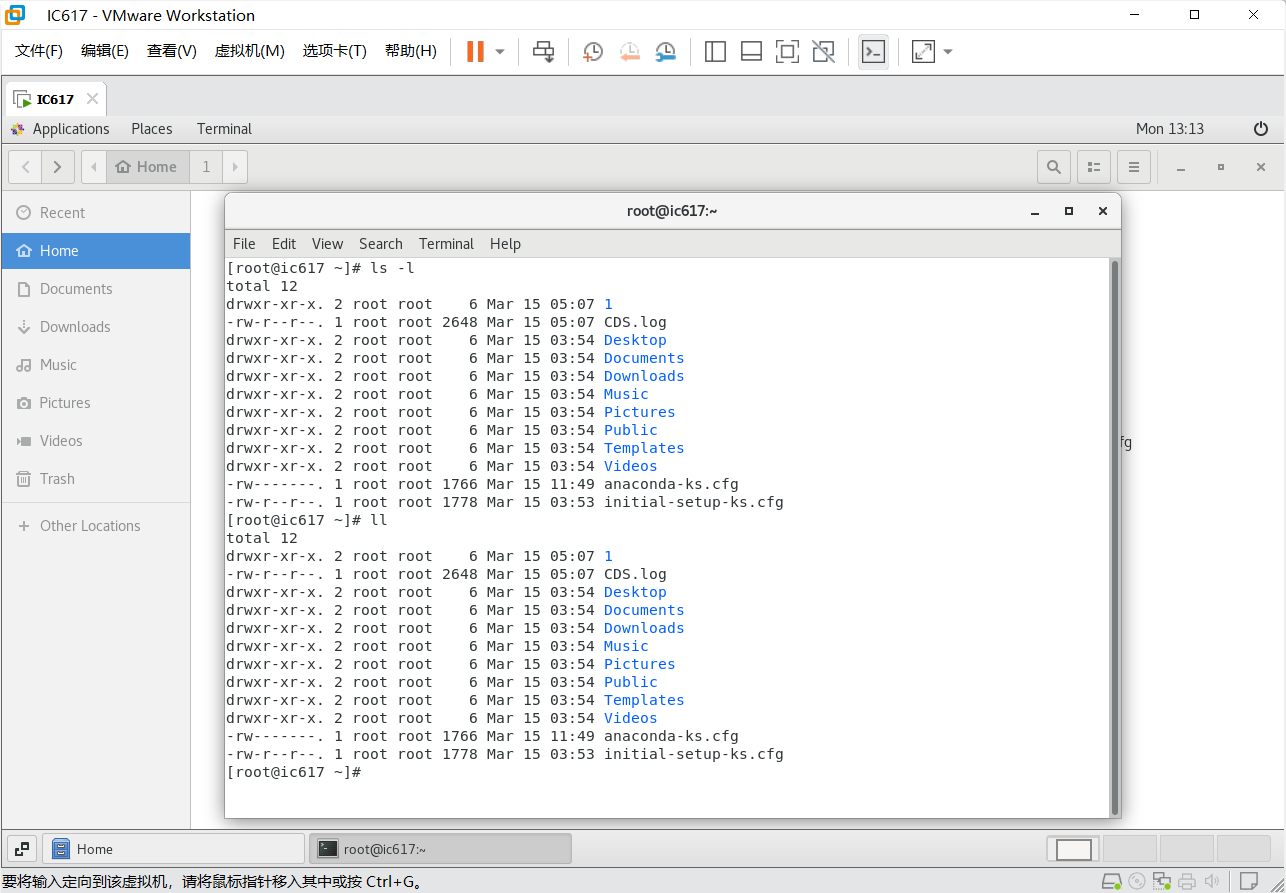Take a snapshot of this virtual machine
The height and width of the screenshot is (893, 1286).
click(593, 51)
